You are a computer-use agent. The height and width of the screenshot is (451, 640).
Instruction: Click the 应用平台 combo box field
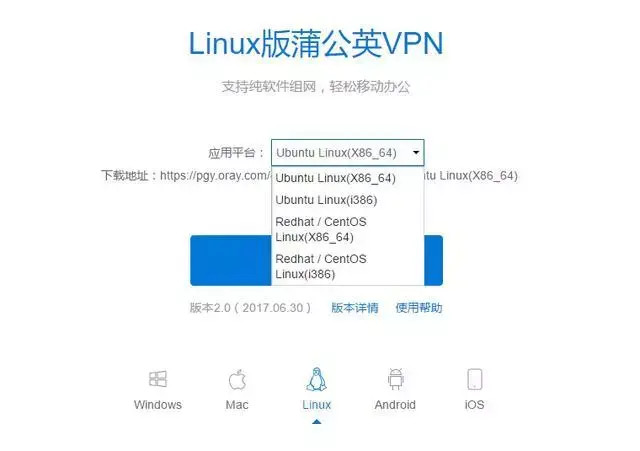(x=348, y=153)
